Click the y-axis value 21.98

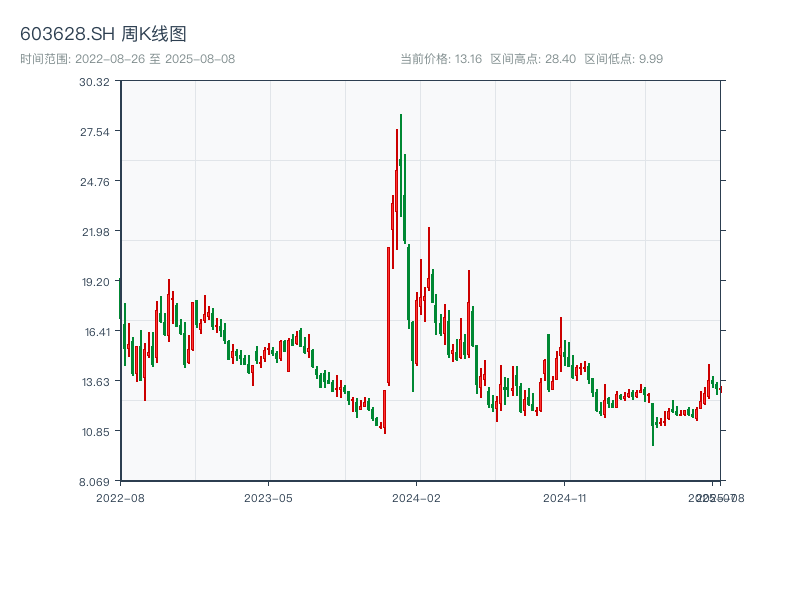point(96,232)
